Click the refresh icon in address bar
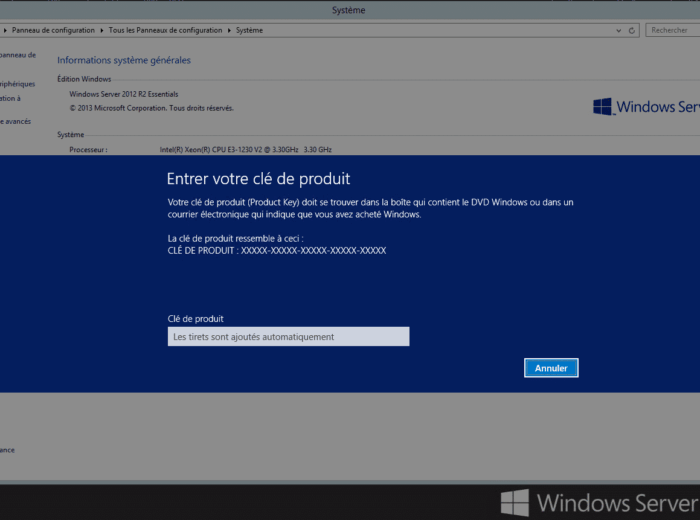Screen dimensions: 700x520 click(632, 30)
